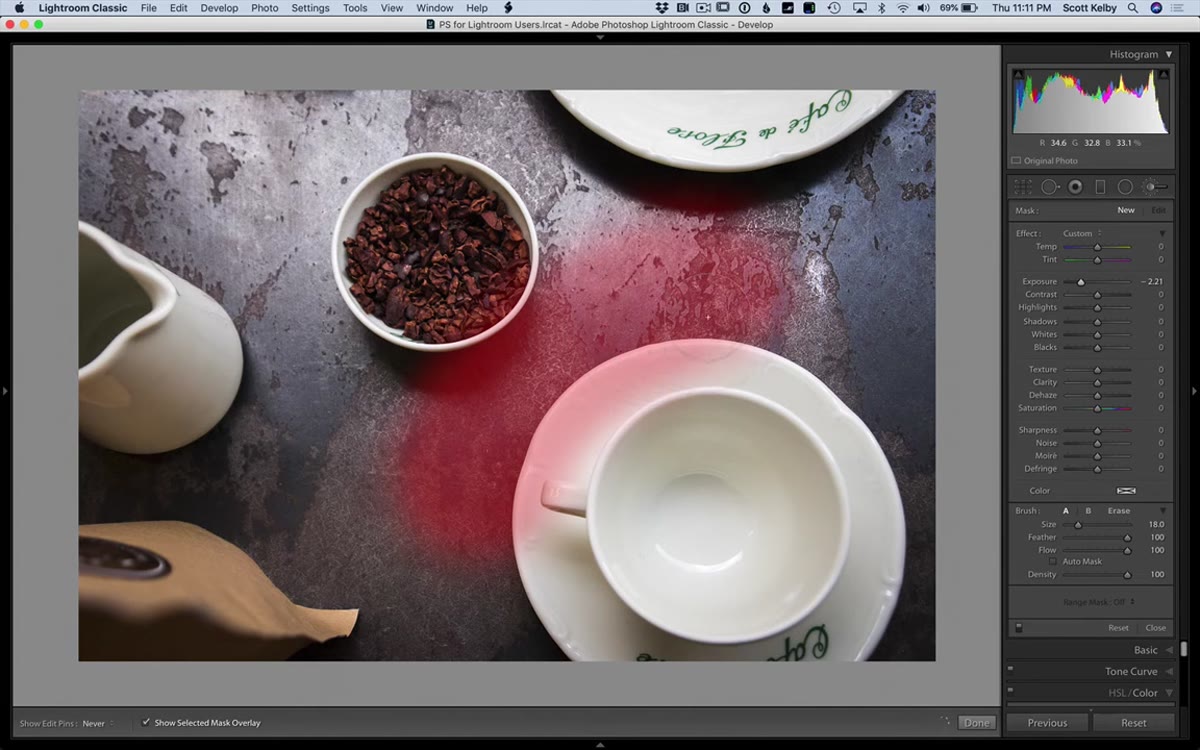Select the Graduated Filter tool
Image resolution: width=1200 pixels, height=750 pixels.
1100,187
